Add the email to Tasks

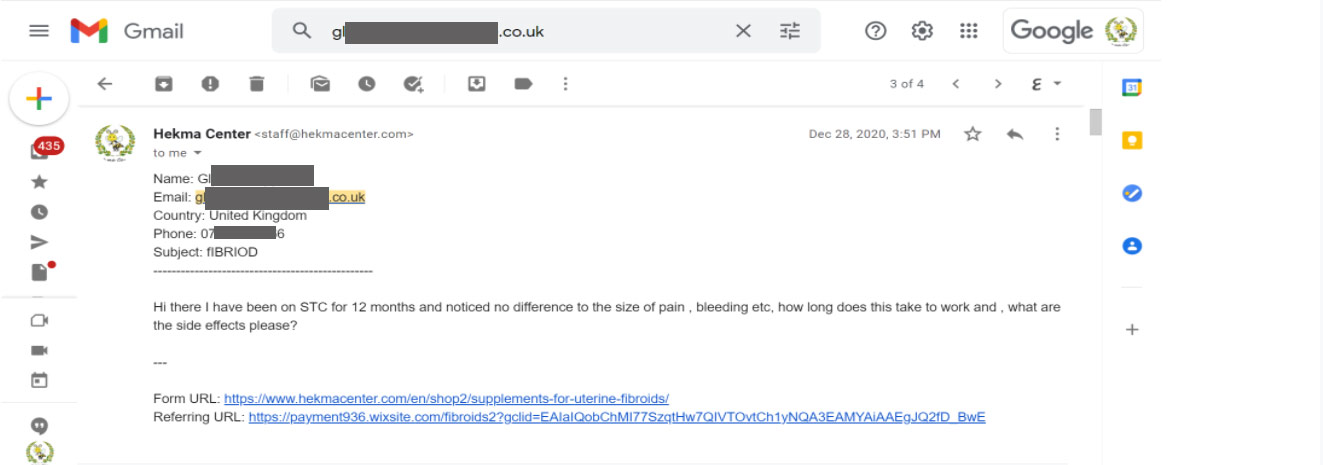click(x=414, y=84)
